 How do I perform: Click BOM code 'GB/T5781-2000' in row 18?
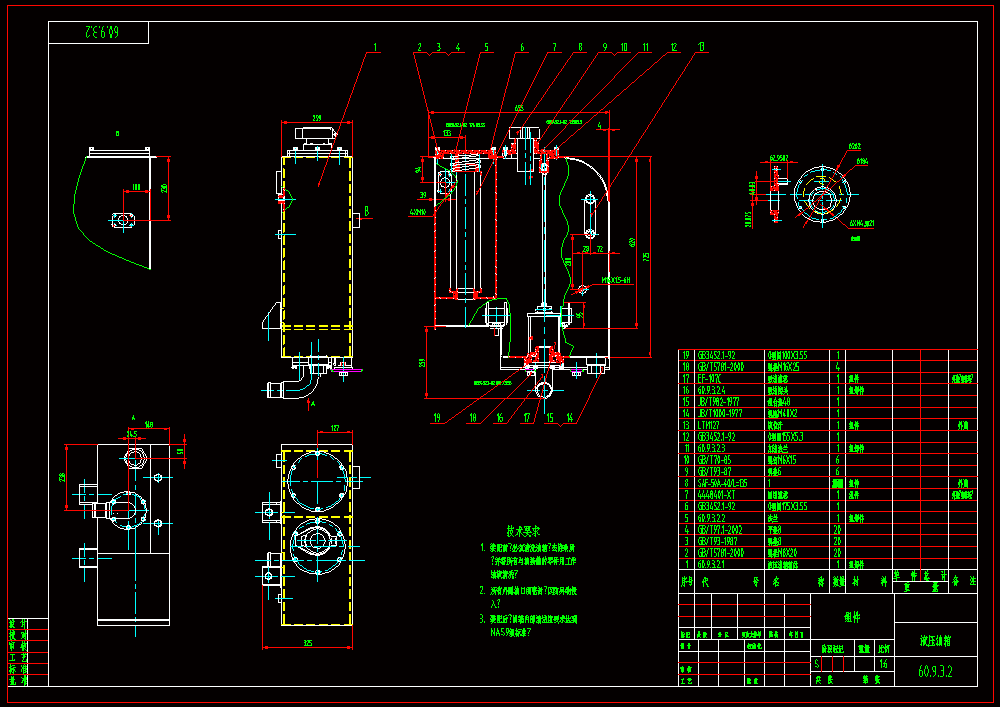(x=719, y=367)
